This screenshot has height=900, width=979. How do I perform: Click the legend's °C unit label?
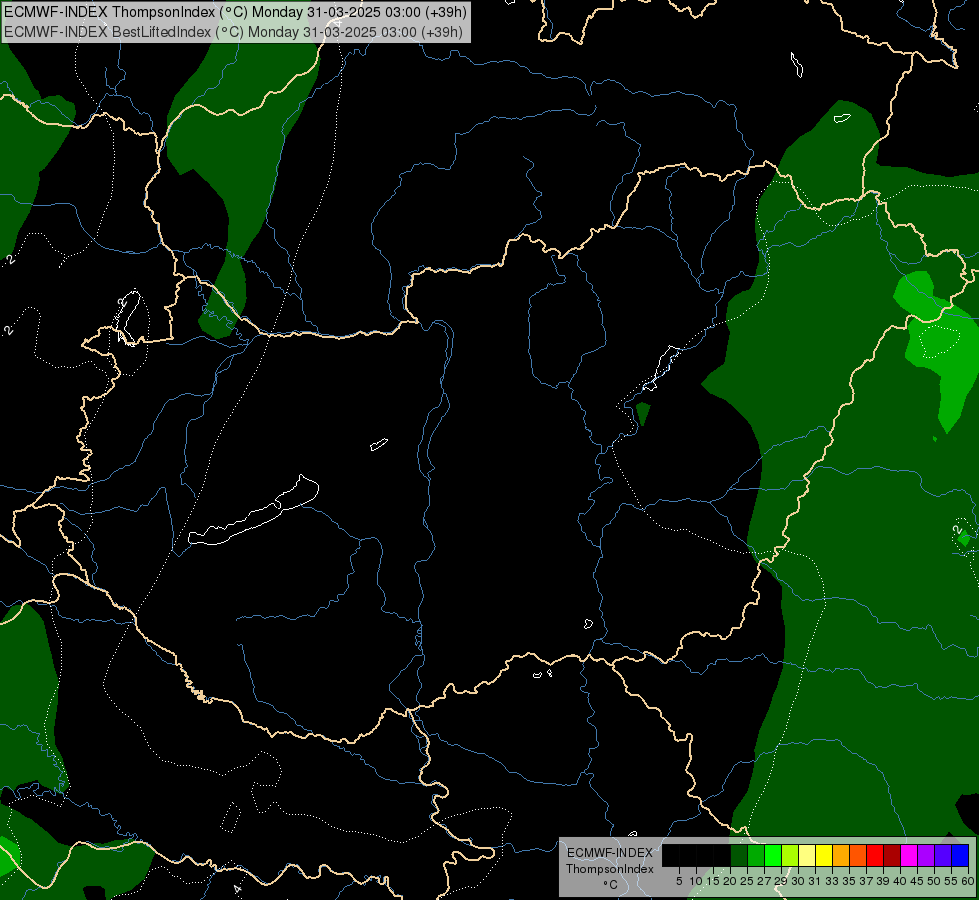tap(610, 885)
